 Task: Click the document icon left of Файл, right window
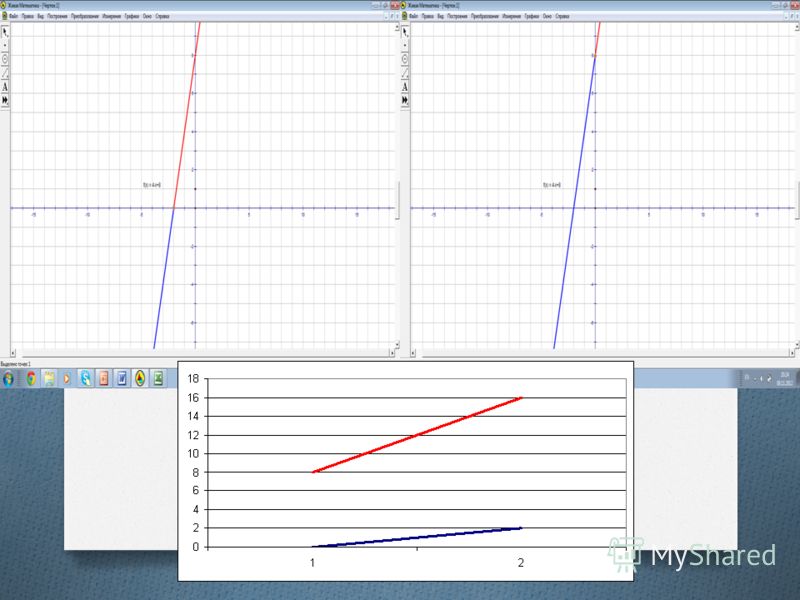[404, 16]
